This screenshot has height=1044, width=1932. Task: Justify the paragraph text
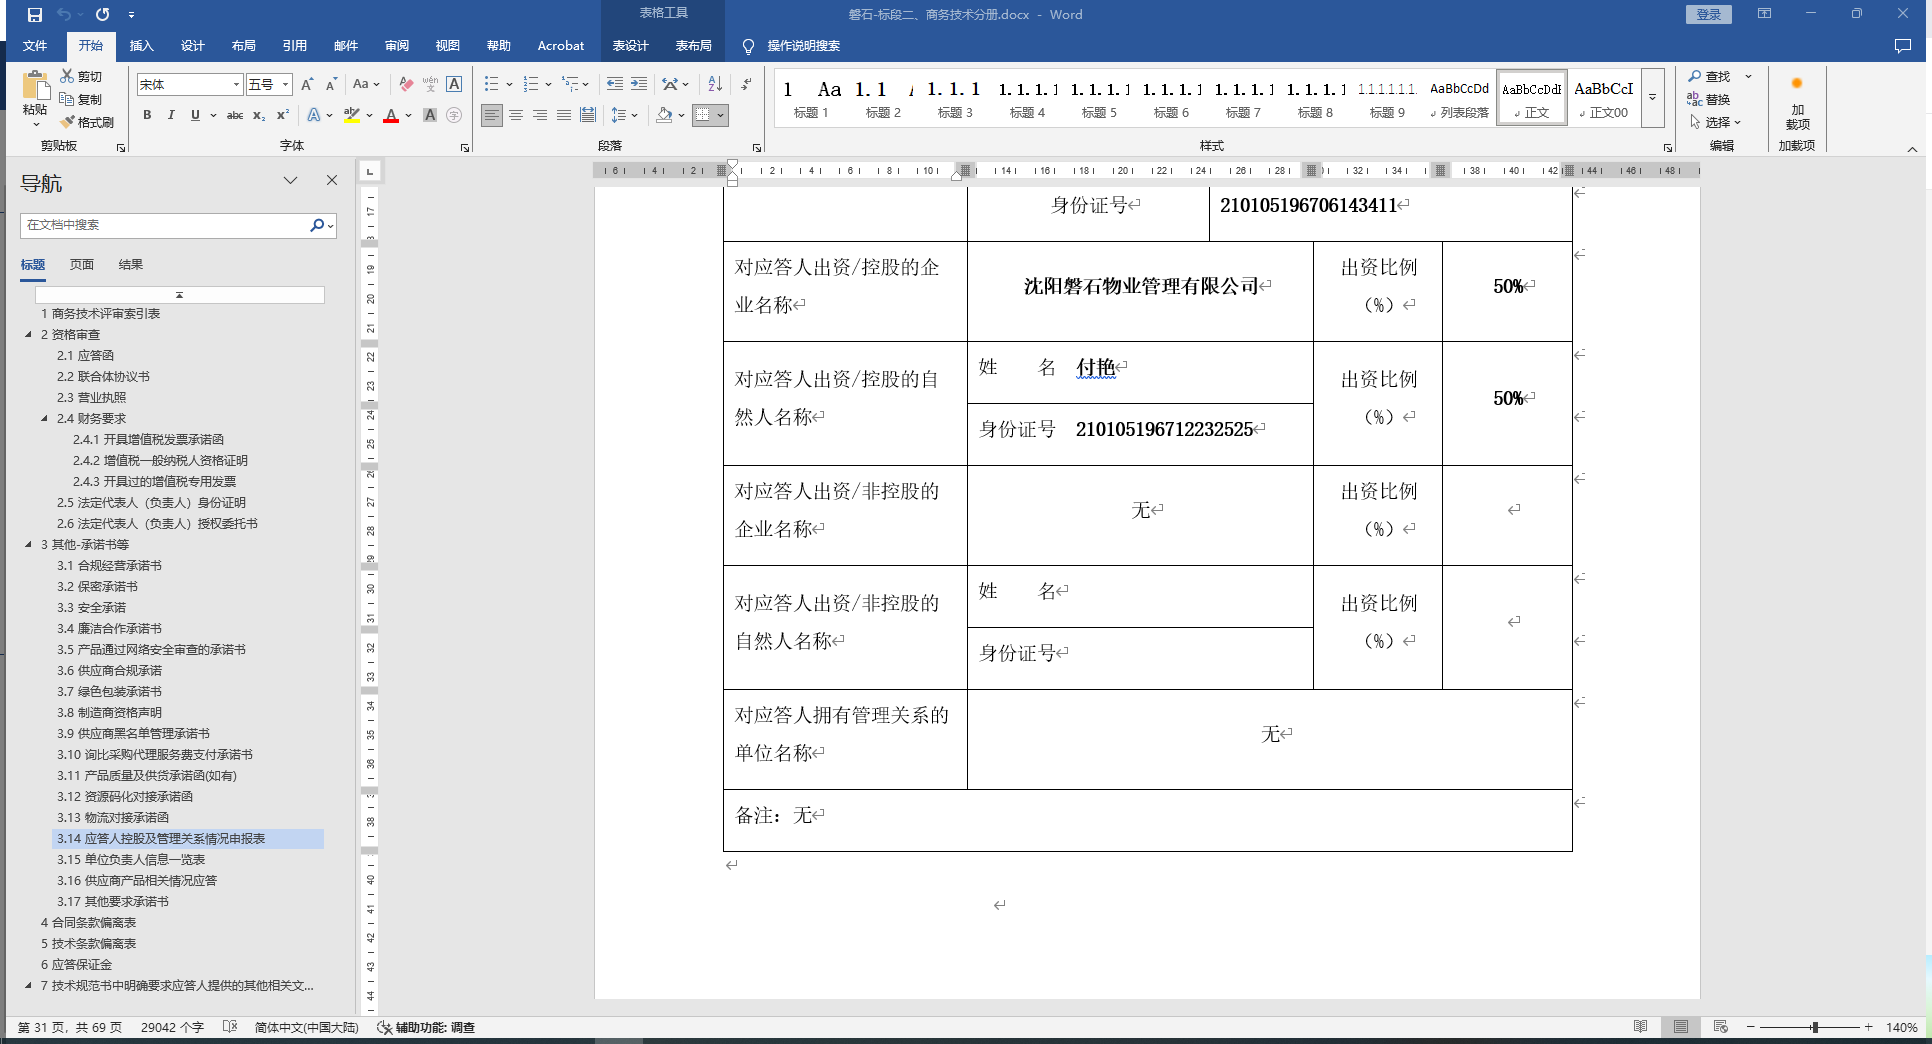[564, 115]
